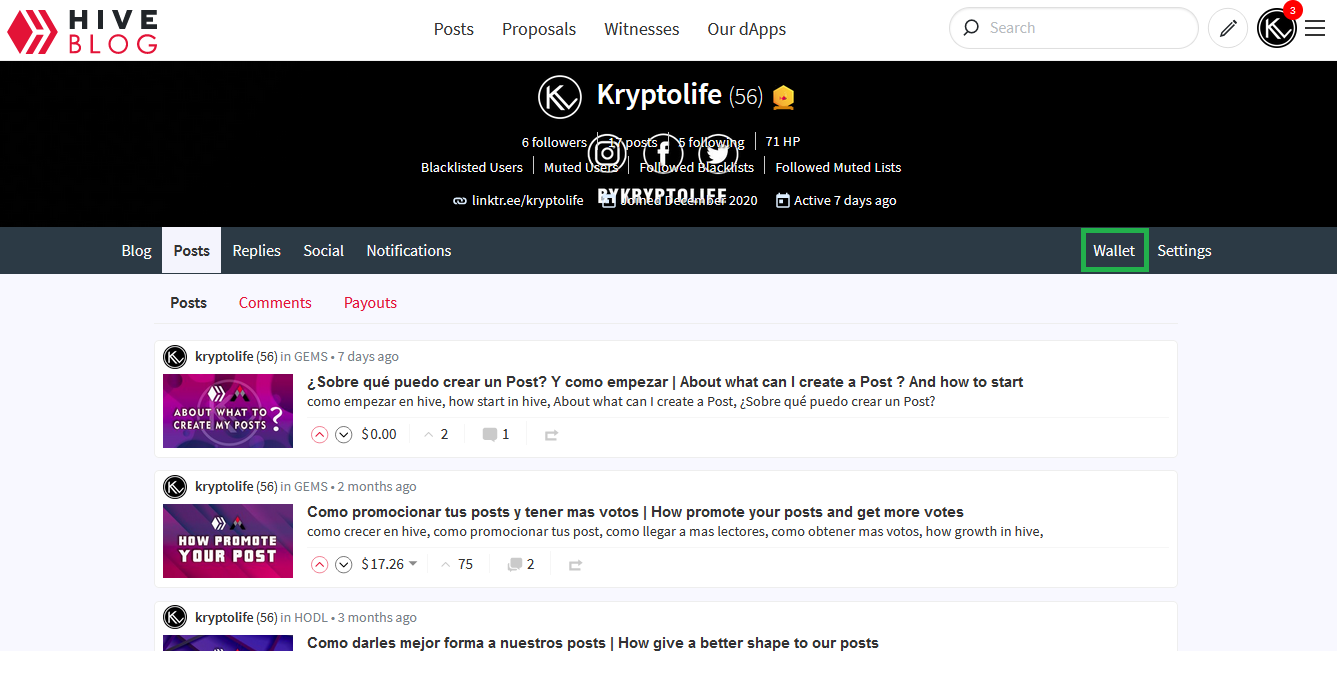Screen dimensions: 1337x683
Task: Open the hamburger menu icon
Action: point(1315,29)
